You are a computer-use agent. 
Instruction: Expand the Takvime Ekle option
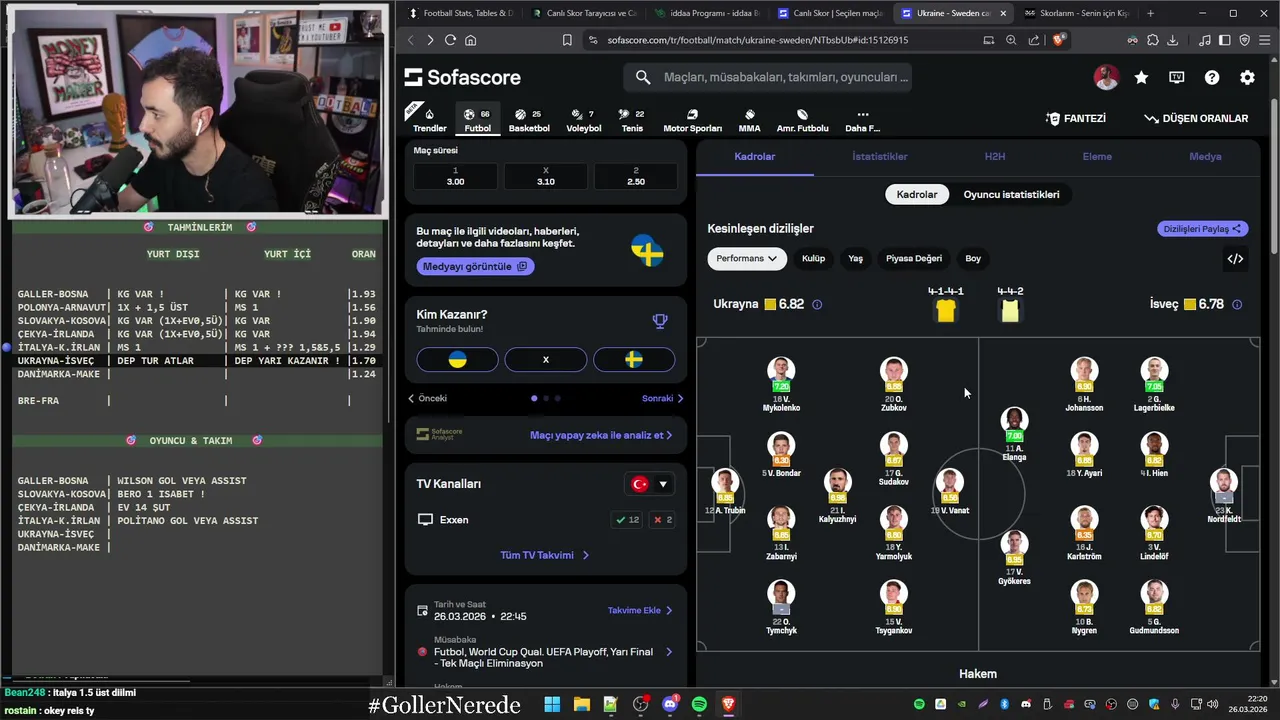640,610
